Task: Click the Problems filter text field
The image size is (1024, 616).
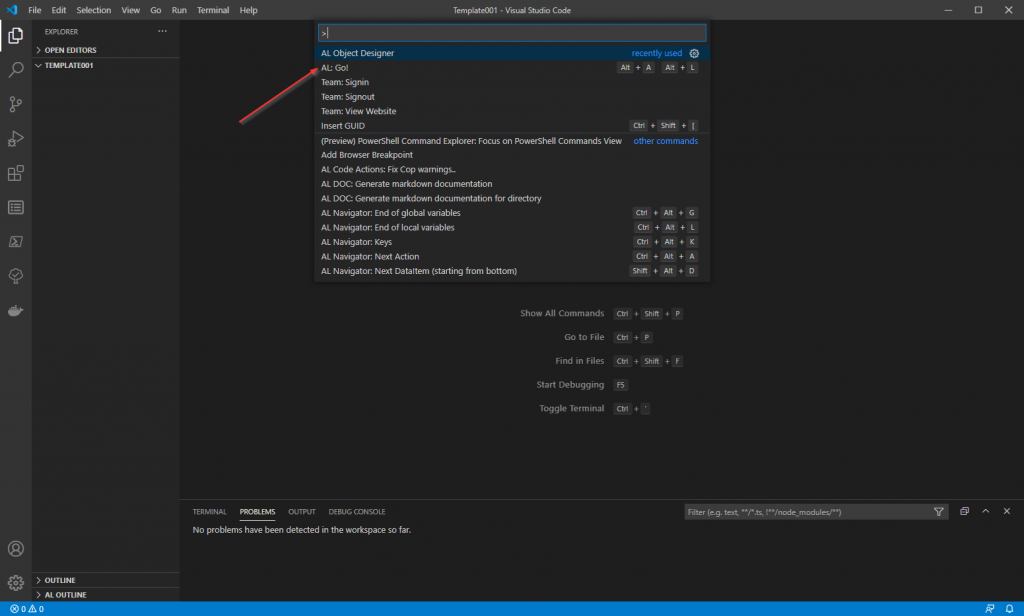Action: (807, 512)
